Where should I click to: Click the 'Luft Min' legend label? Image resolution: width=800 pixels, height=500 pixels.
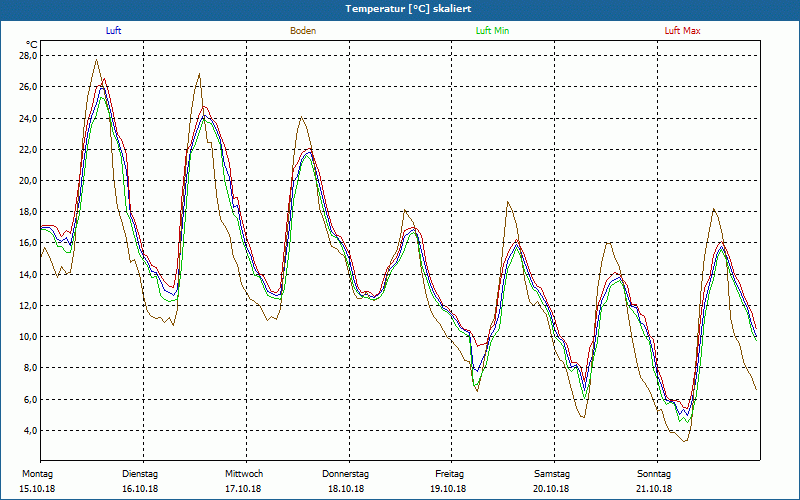[492, 31]
